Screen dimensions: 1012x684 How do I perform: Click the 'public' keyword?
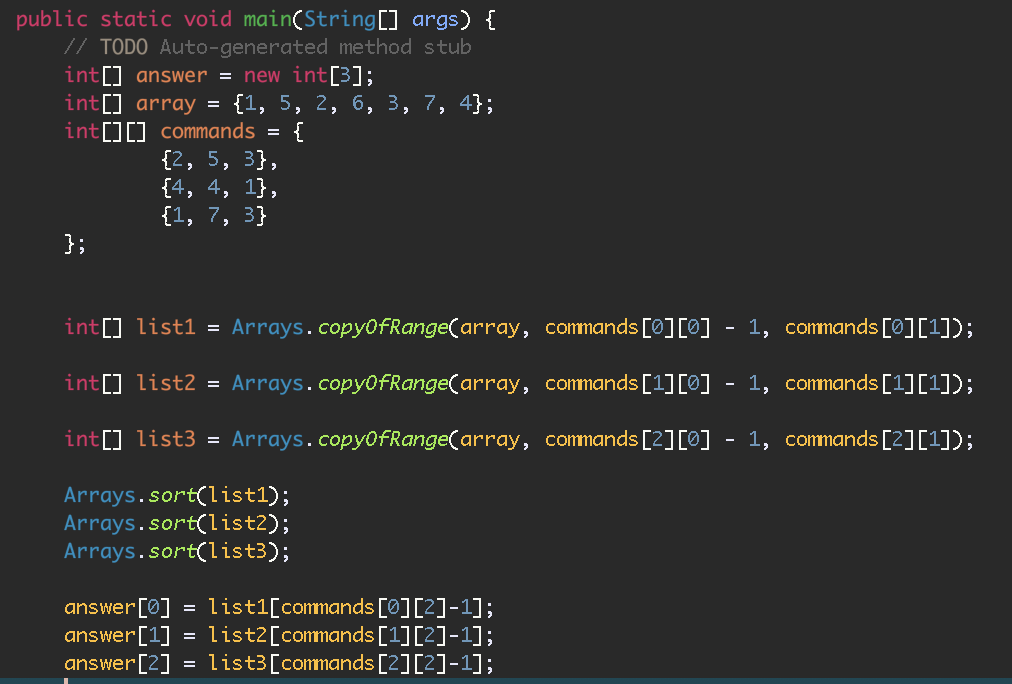(52, 19)
